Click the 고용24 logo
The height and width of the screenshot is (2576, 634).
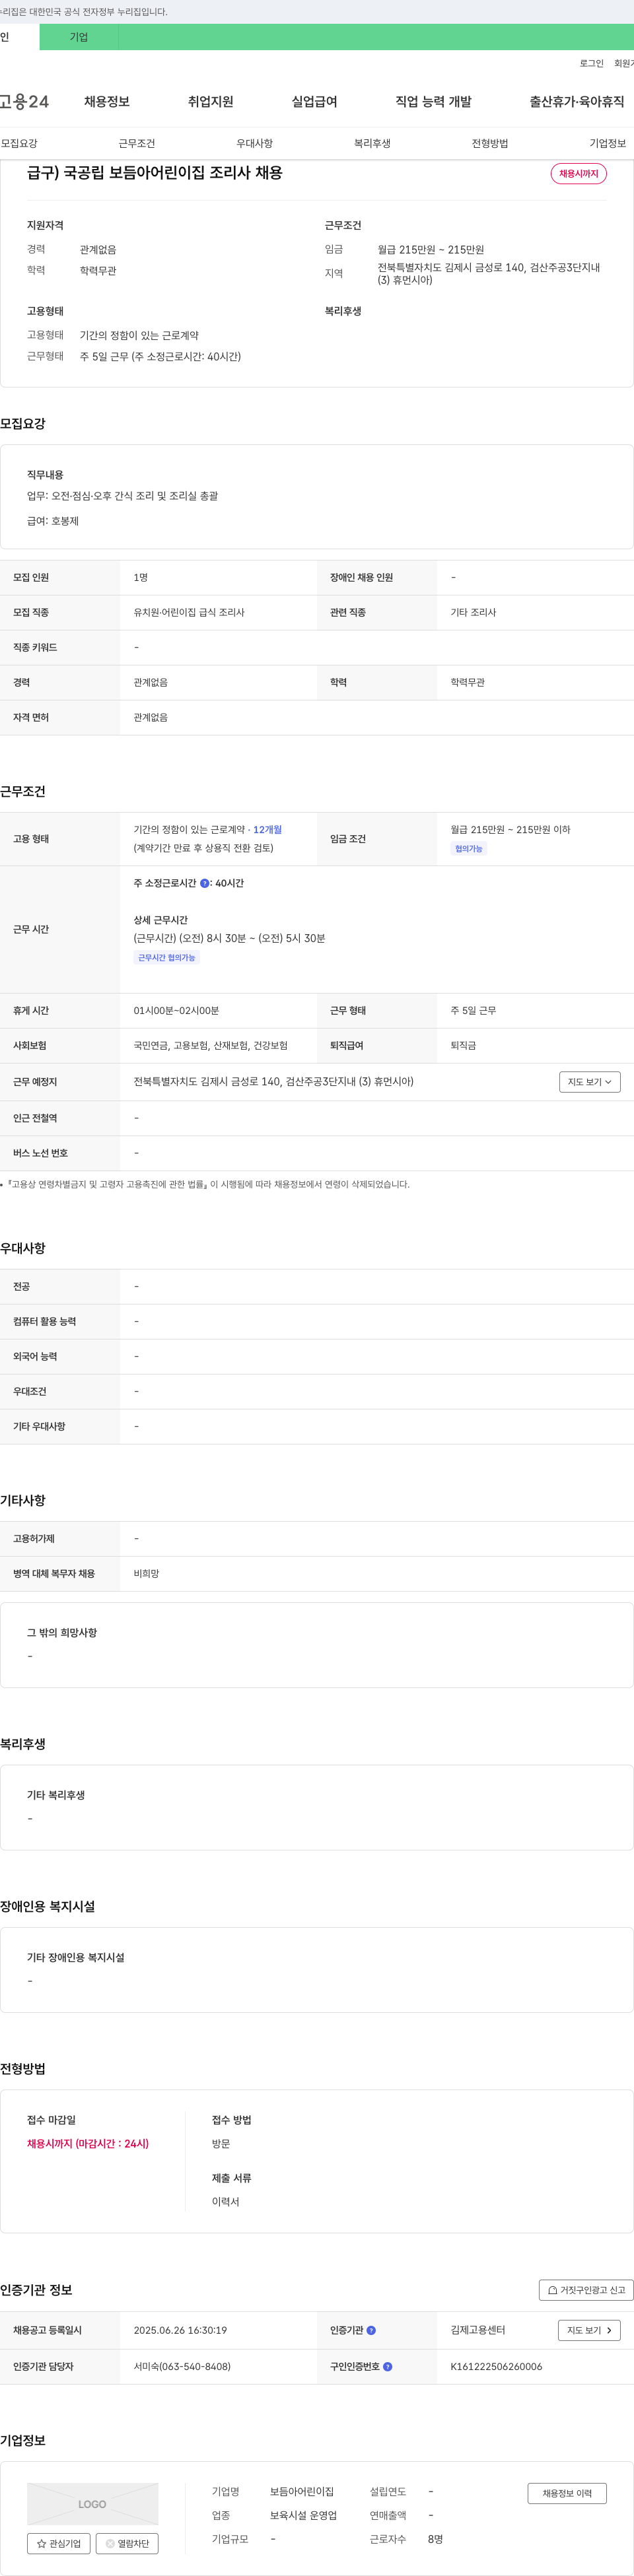(x=24, y=101)
